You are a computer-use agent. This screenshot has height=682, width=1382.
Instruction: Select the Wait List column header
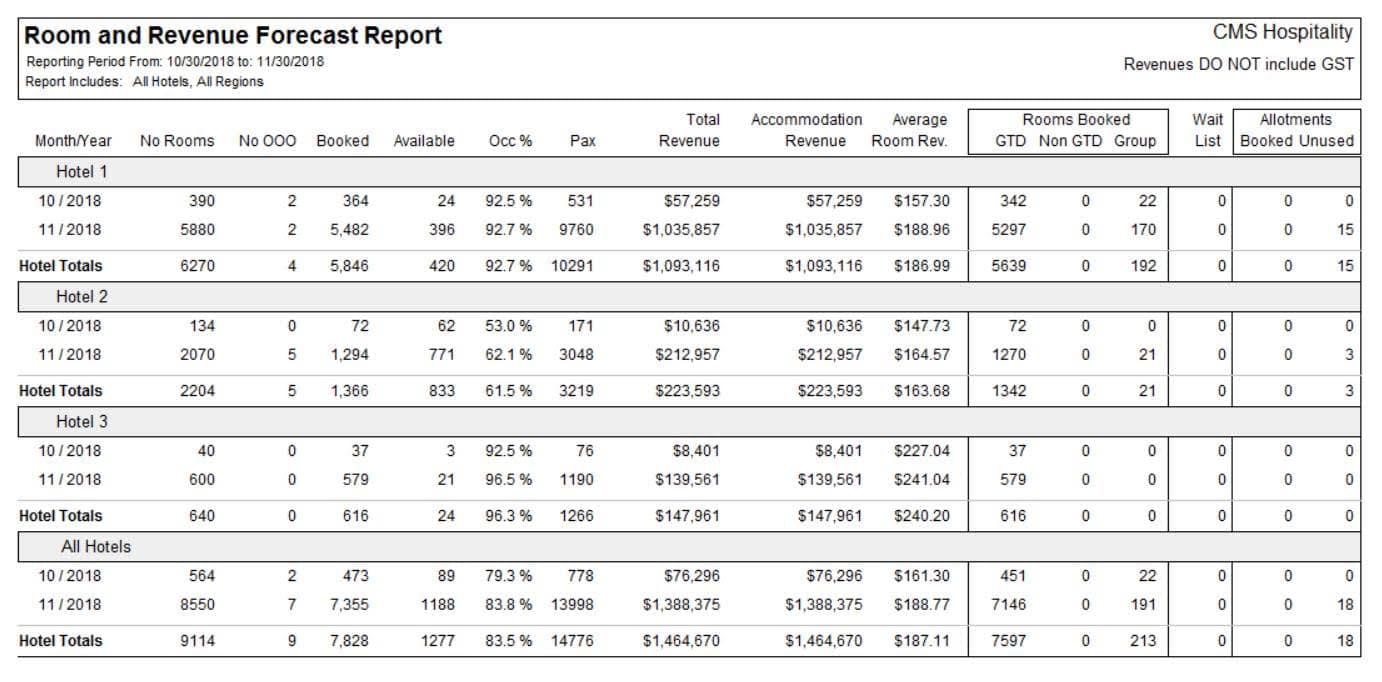[x=1208, y=130]
